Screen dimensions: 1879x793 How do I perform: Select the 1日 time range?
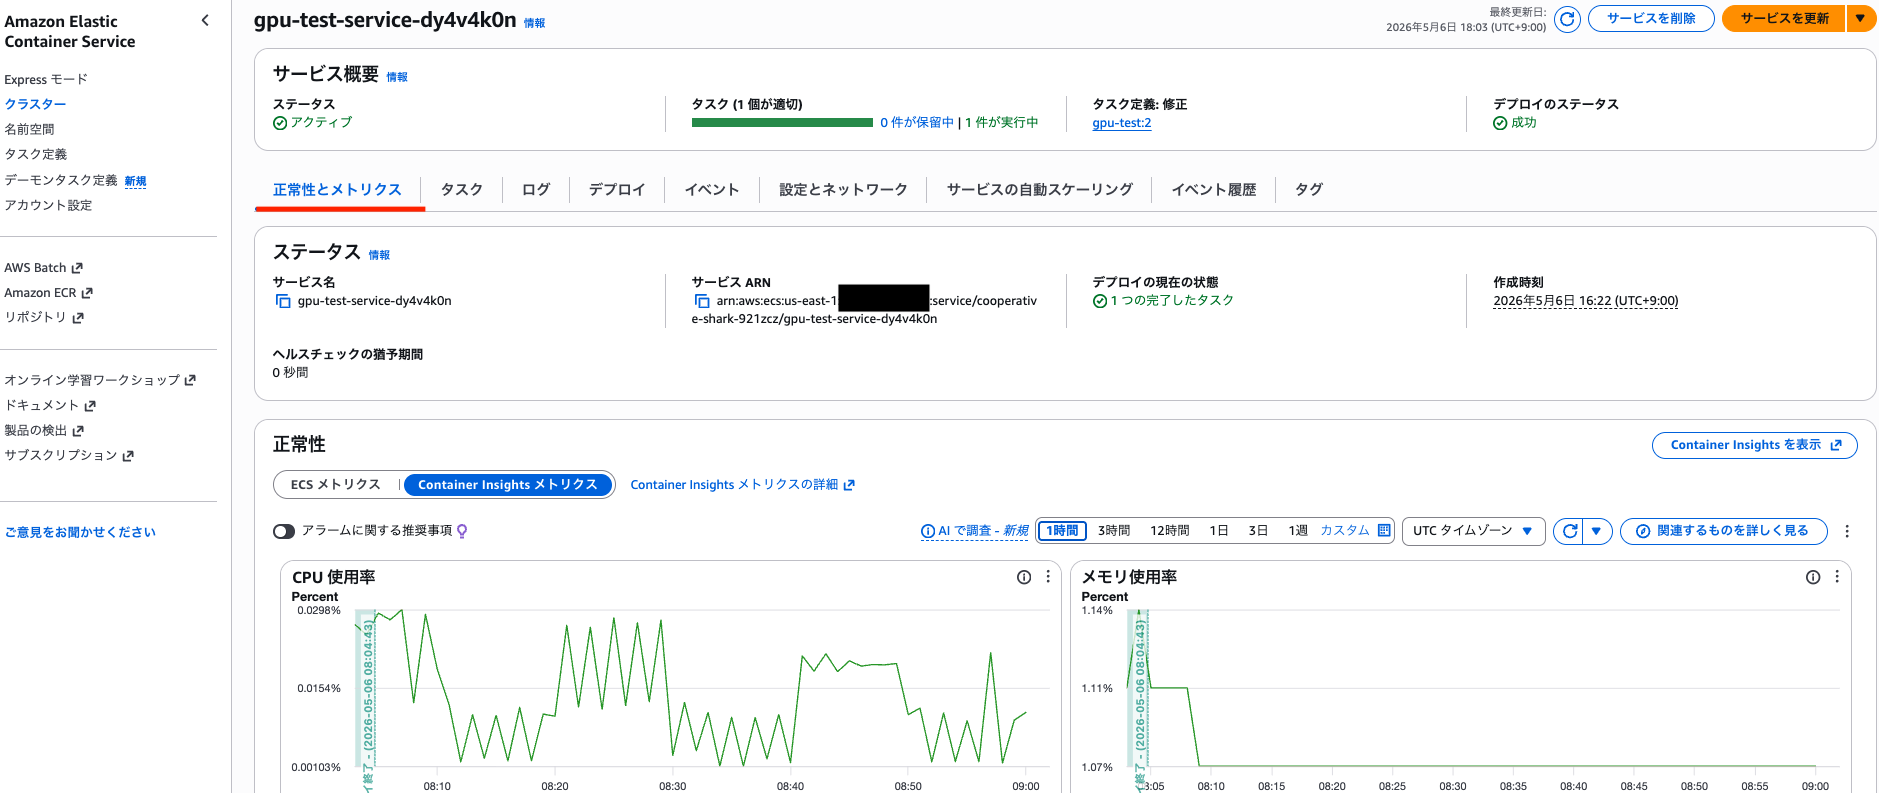1218,531
